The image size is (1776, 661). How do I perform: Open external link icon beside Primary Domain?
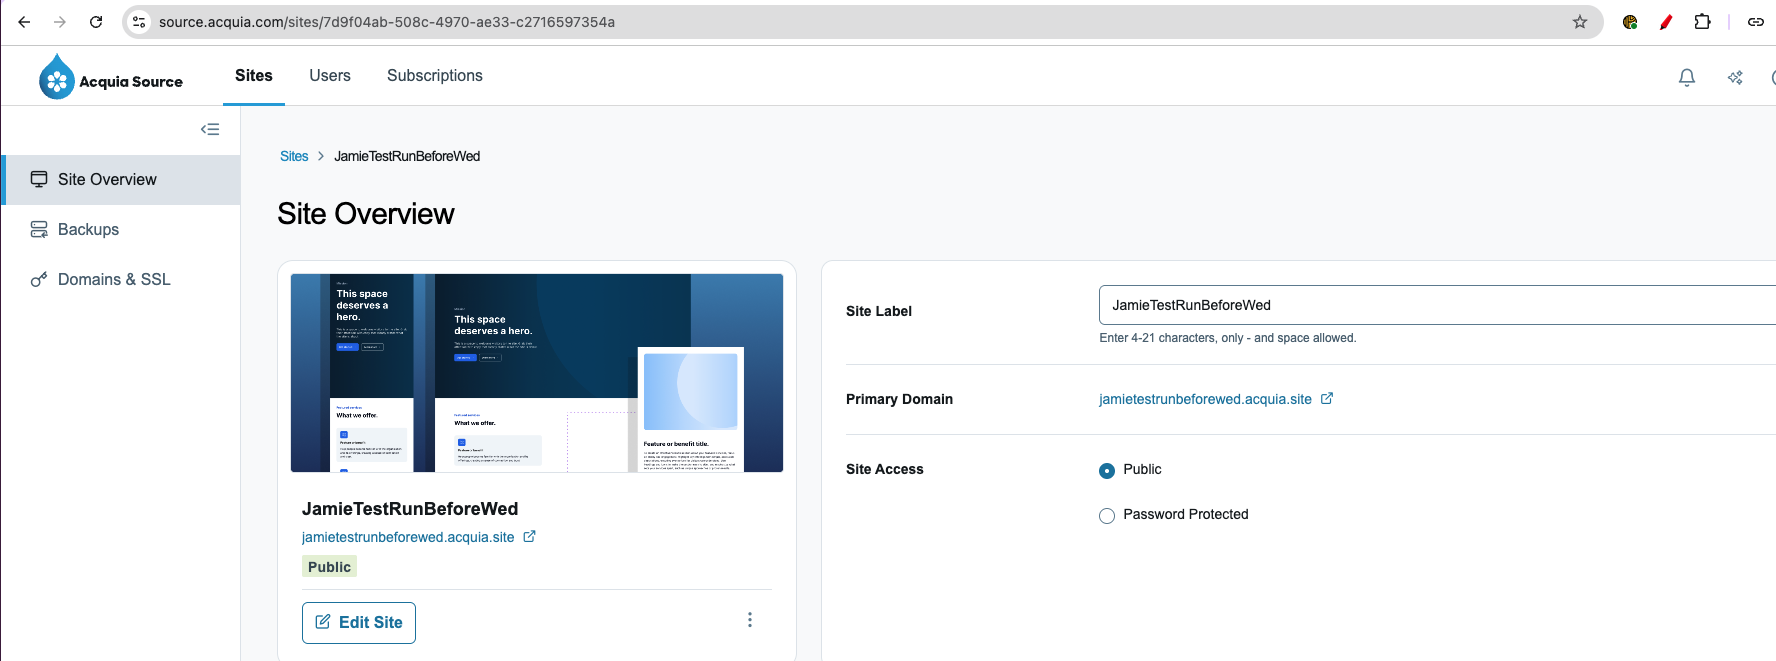pyautogui.click(x=1327, y=398)
